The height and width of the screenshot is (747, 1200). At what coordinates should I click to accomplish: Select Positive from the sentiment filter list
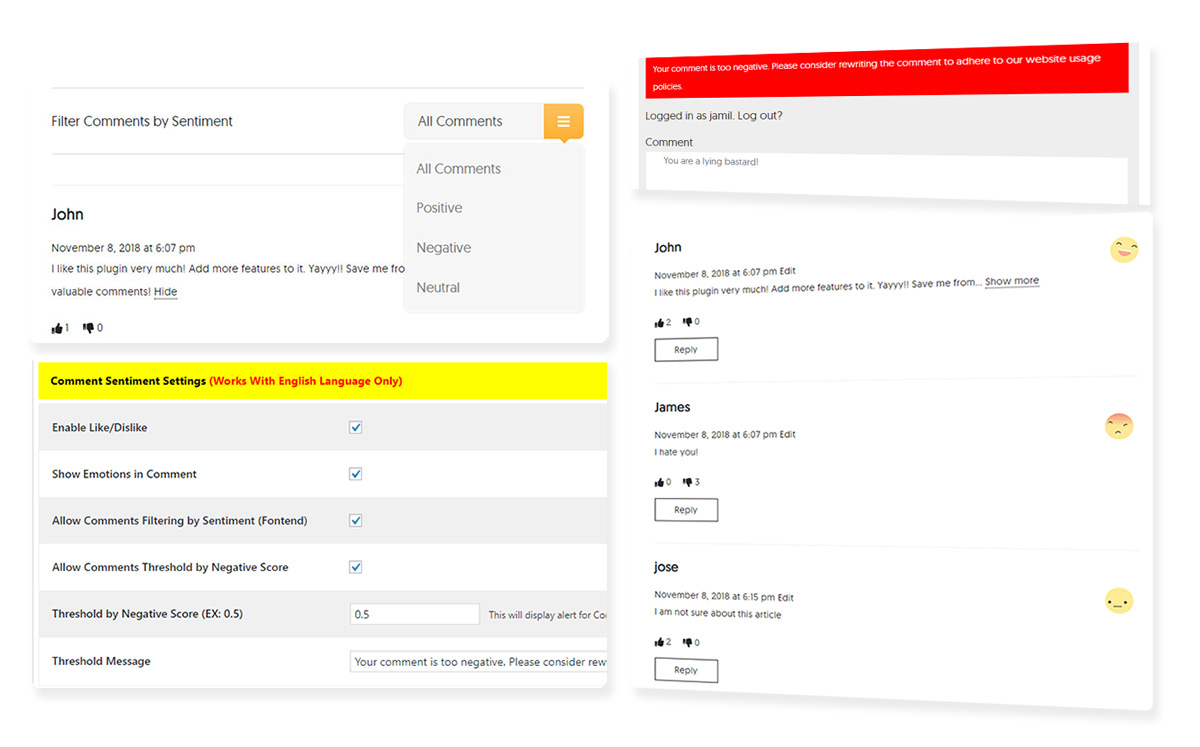(439, 207)
